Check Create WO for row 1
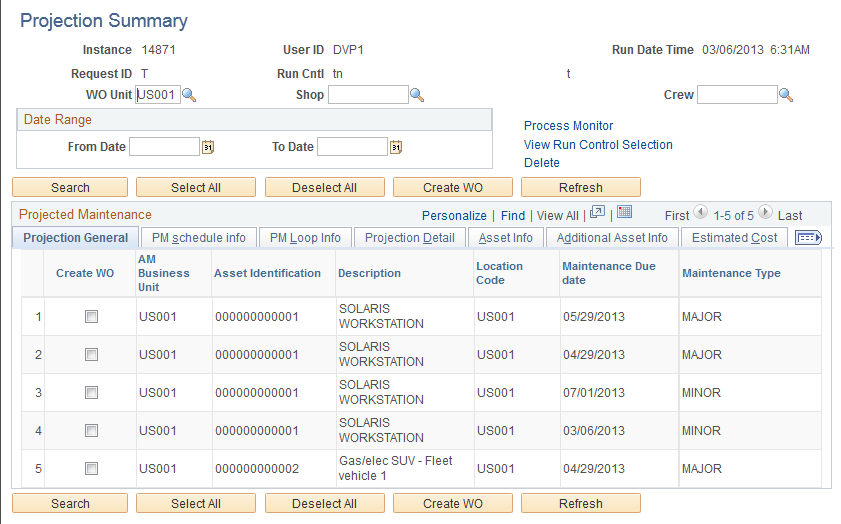Image resolution: width=841 pixels, height=524 pixels. [x=91, y=316]
